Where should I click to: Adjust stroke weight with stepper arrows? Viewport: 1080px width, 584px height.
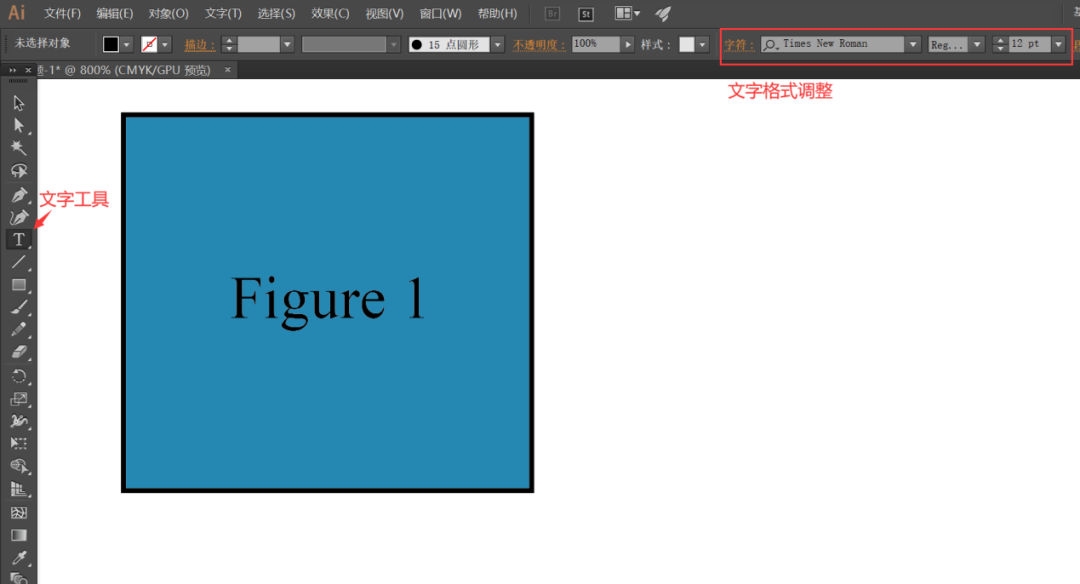point(229,45)
